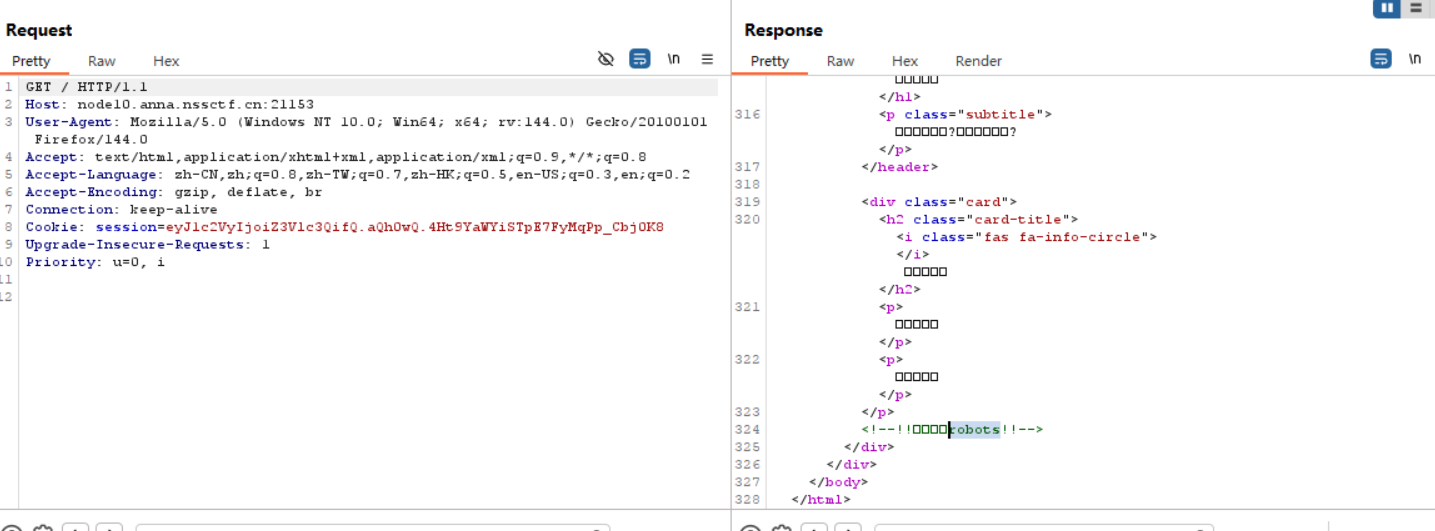Toggle \n show newlines in Response panel
This screenshot has height=531, width=1435.
coord(1415,59)
